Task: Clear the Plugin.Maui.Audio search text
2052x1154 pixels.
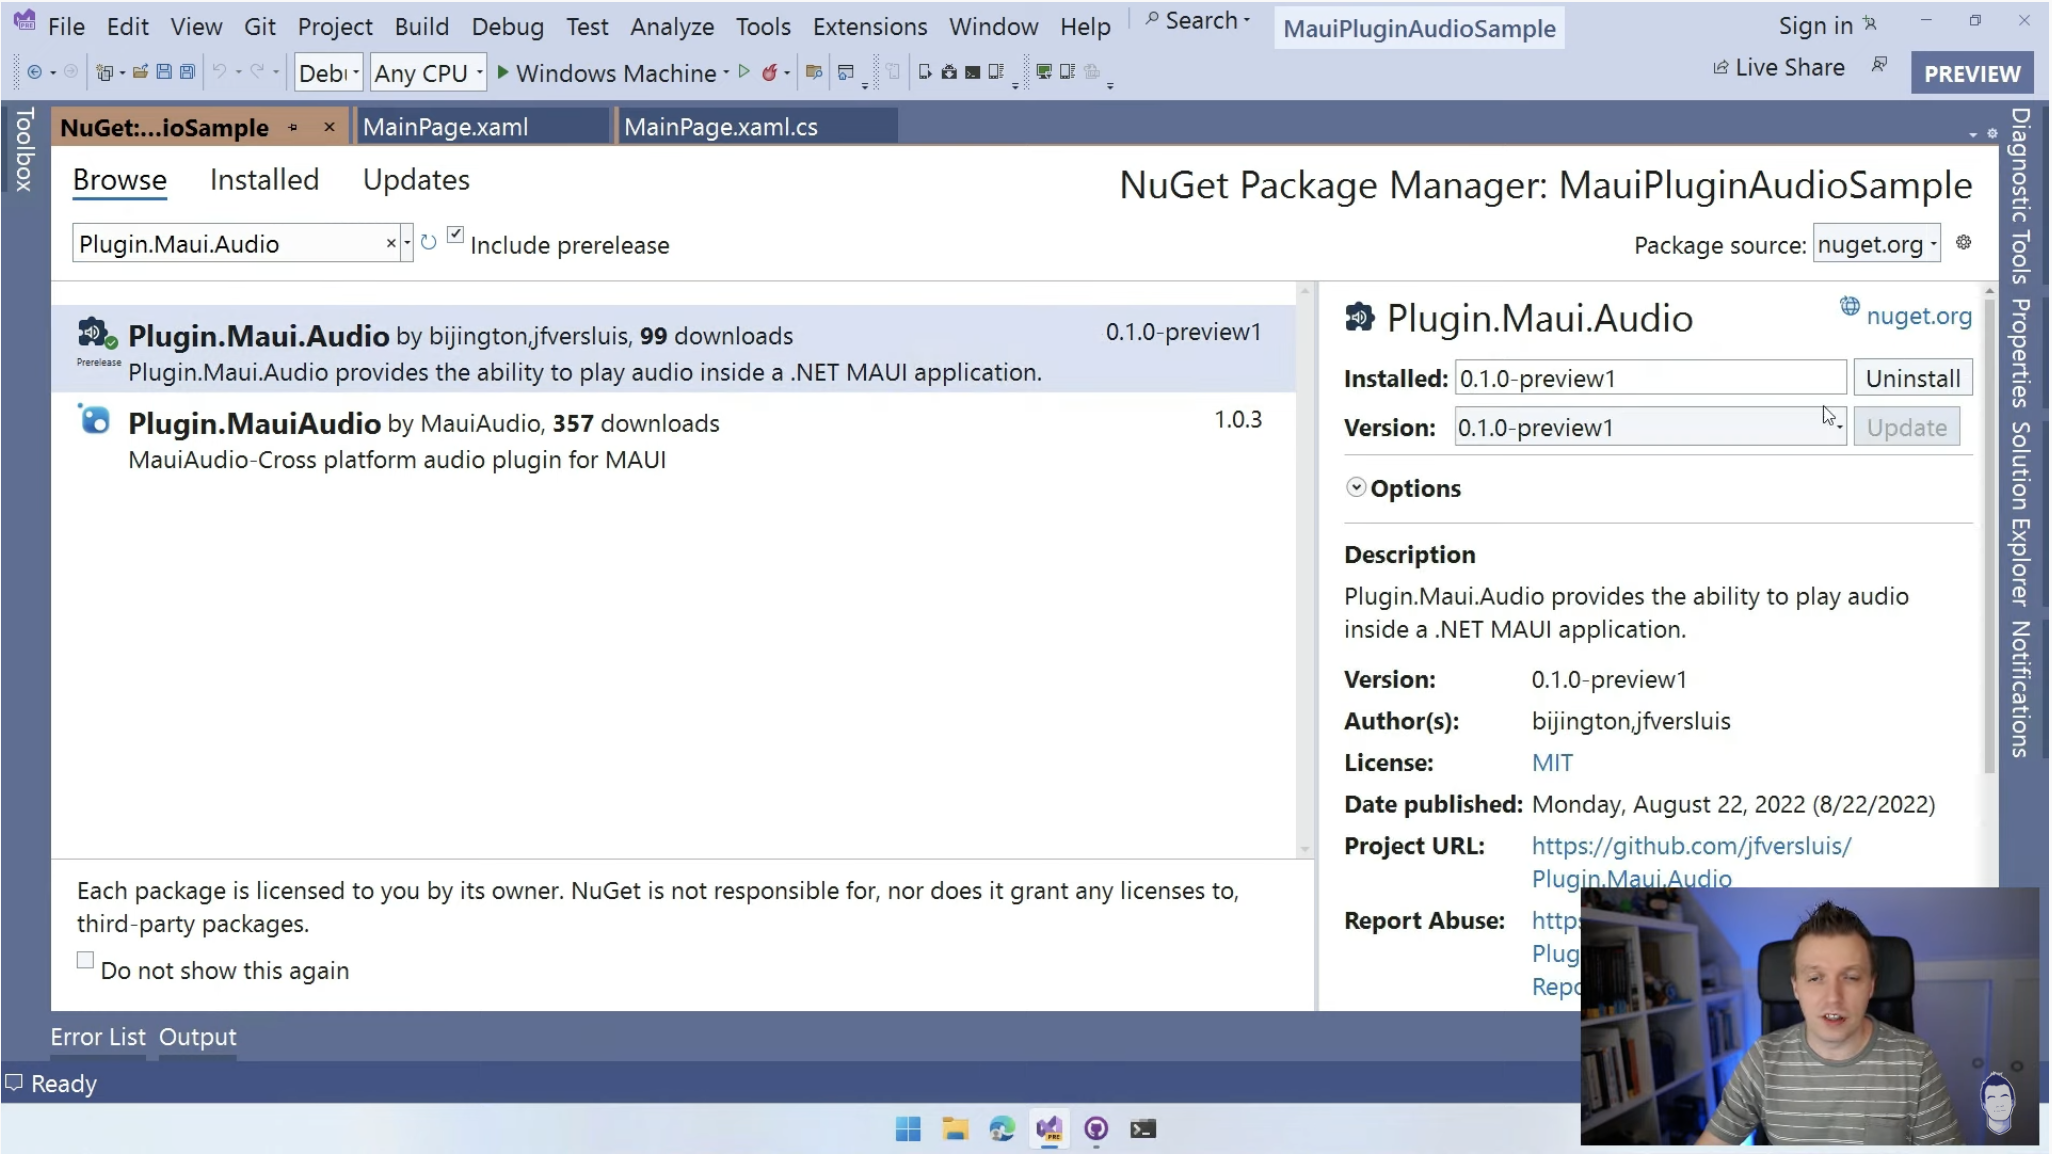Action: point(391,244)
